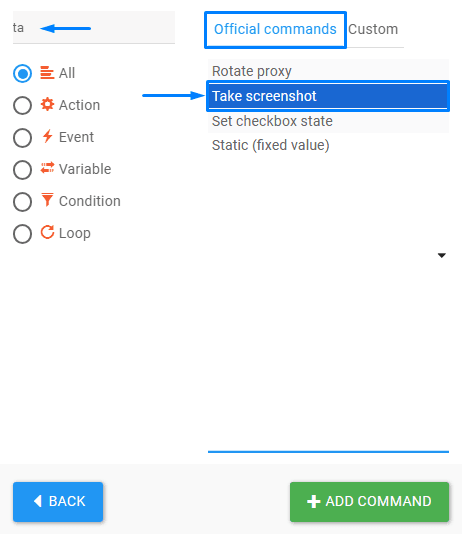This screenshot has height=534, width=462.
Task: Switch to the Official commands tab
Action: pos(275,29)
